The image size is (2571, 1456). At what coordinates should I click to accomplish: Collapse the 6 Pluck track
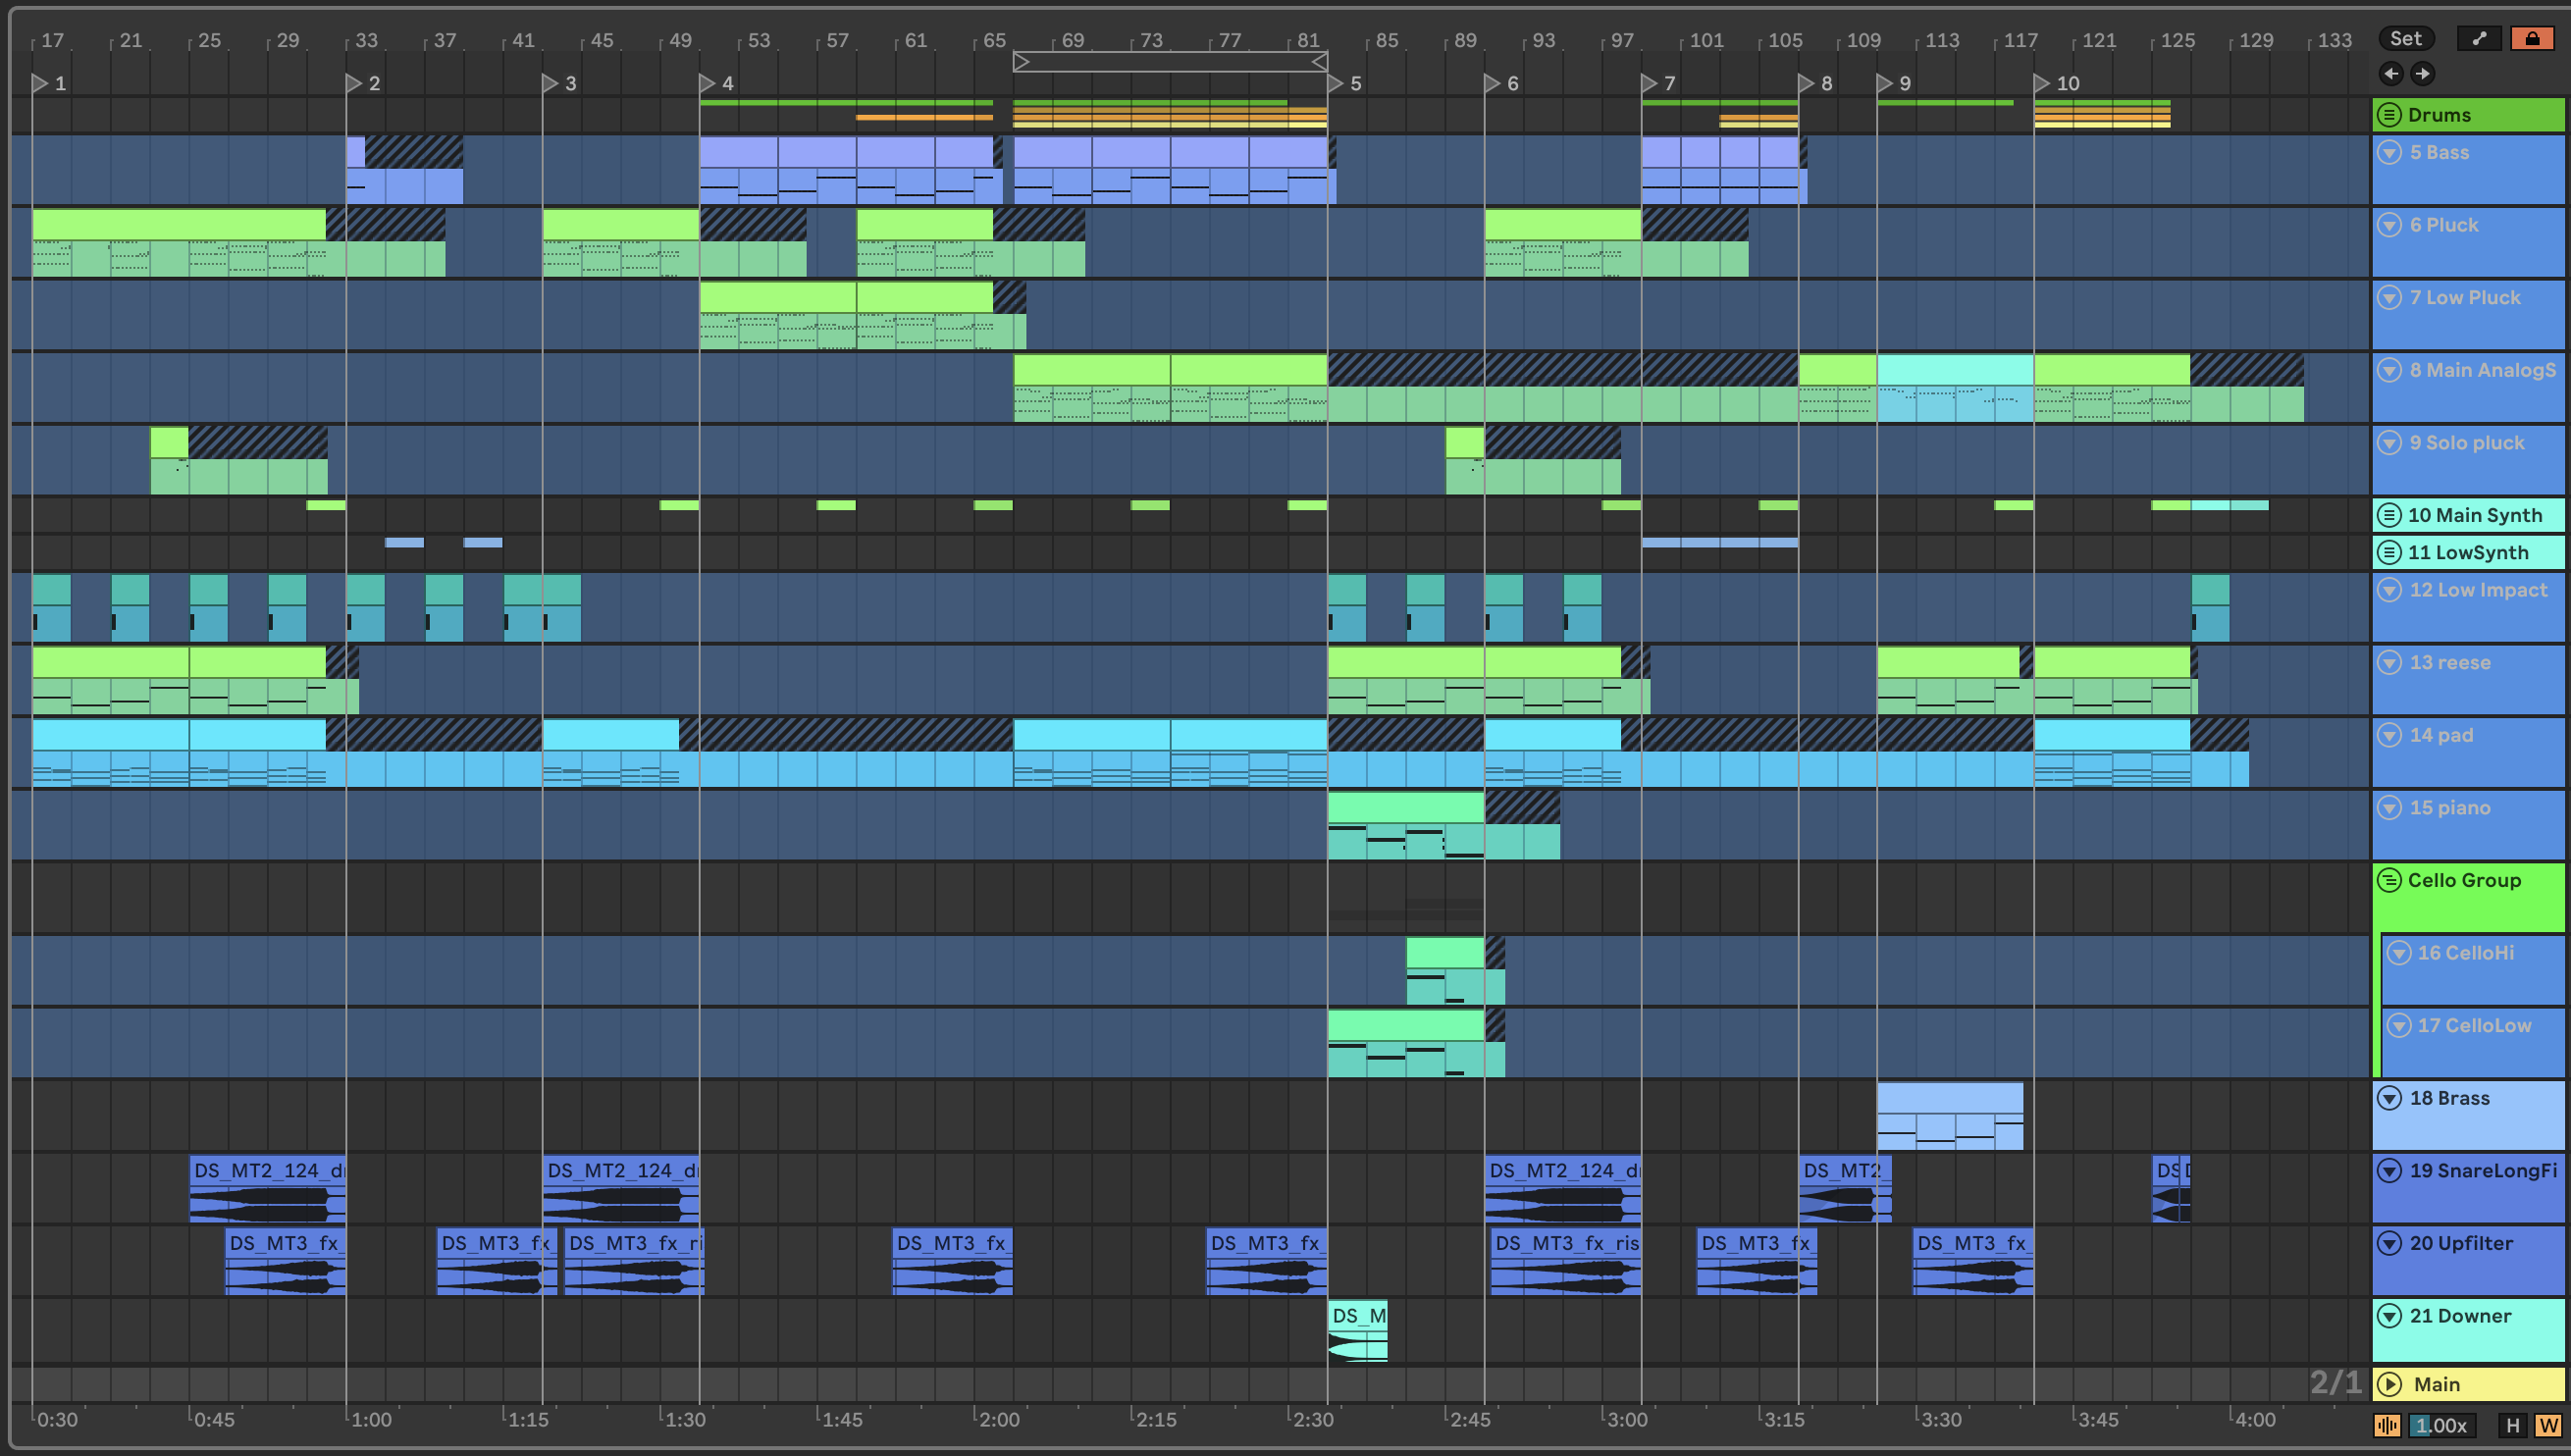click(2389, 225)
